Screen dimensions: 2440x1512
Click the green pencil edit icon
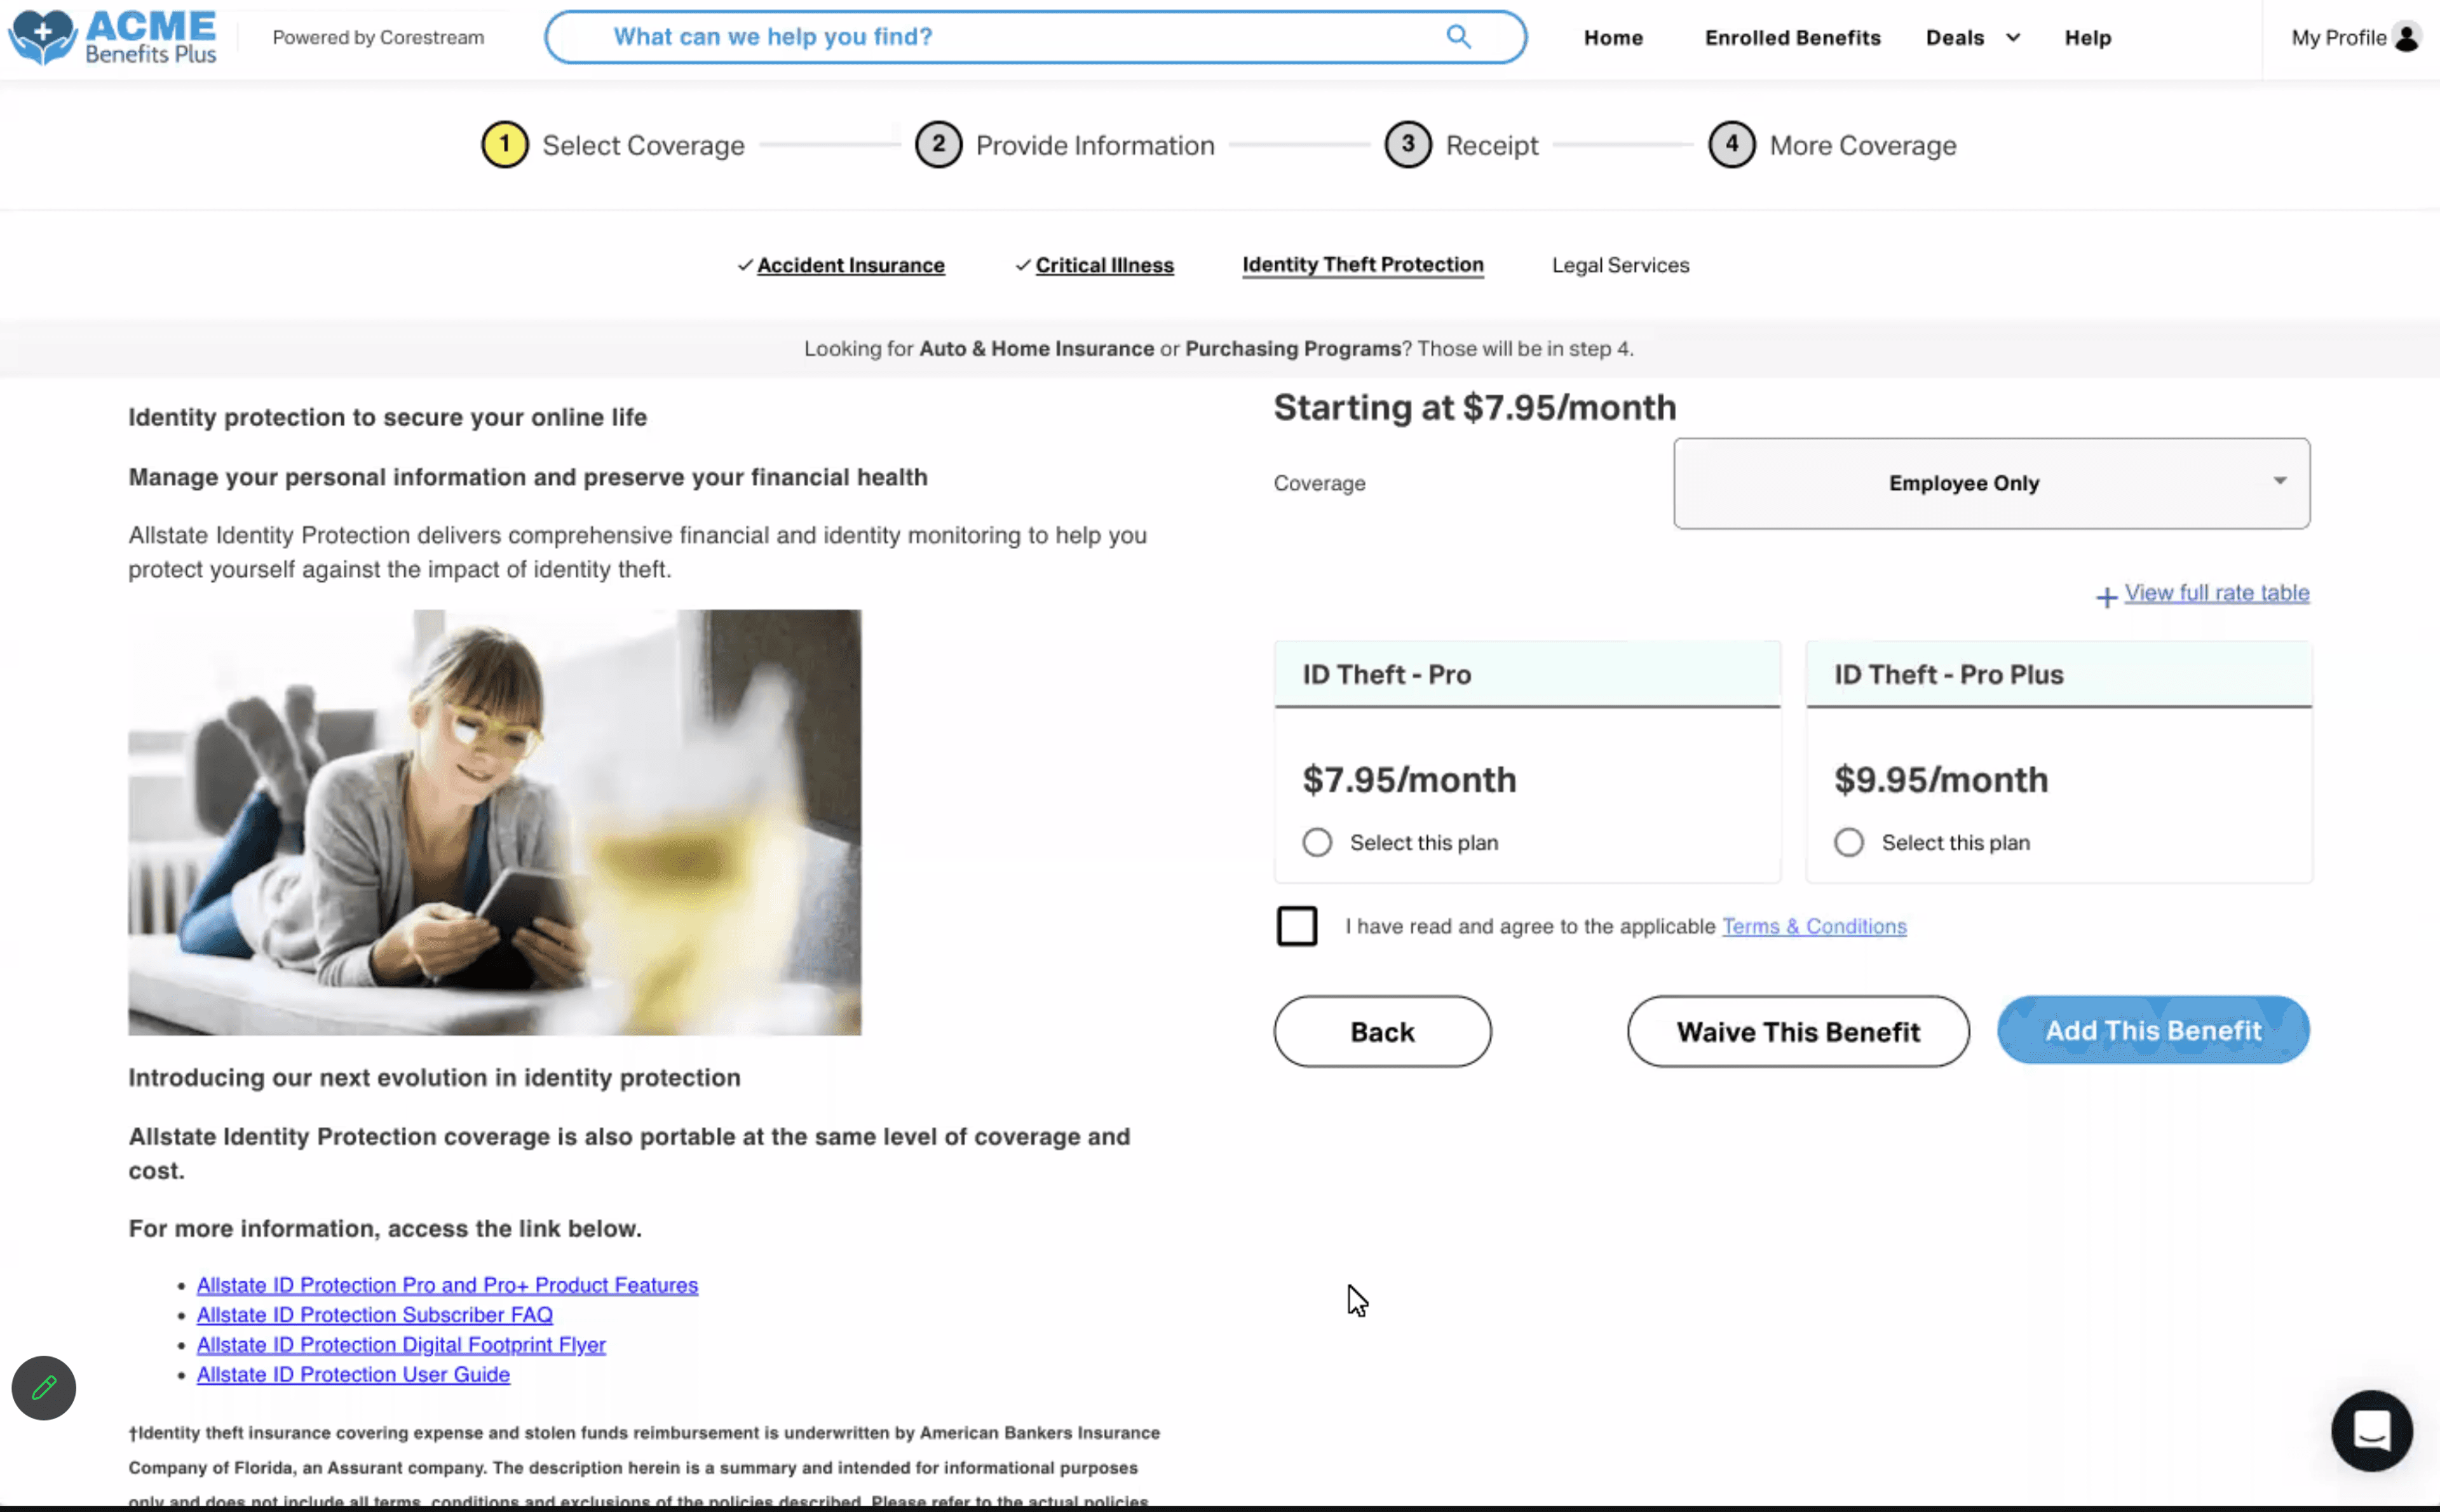coord(44,1387)
